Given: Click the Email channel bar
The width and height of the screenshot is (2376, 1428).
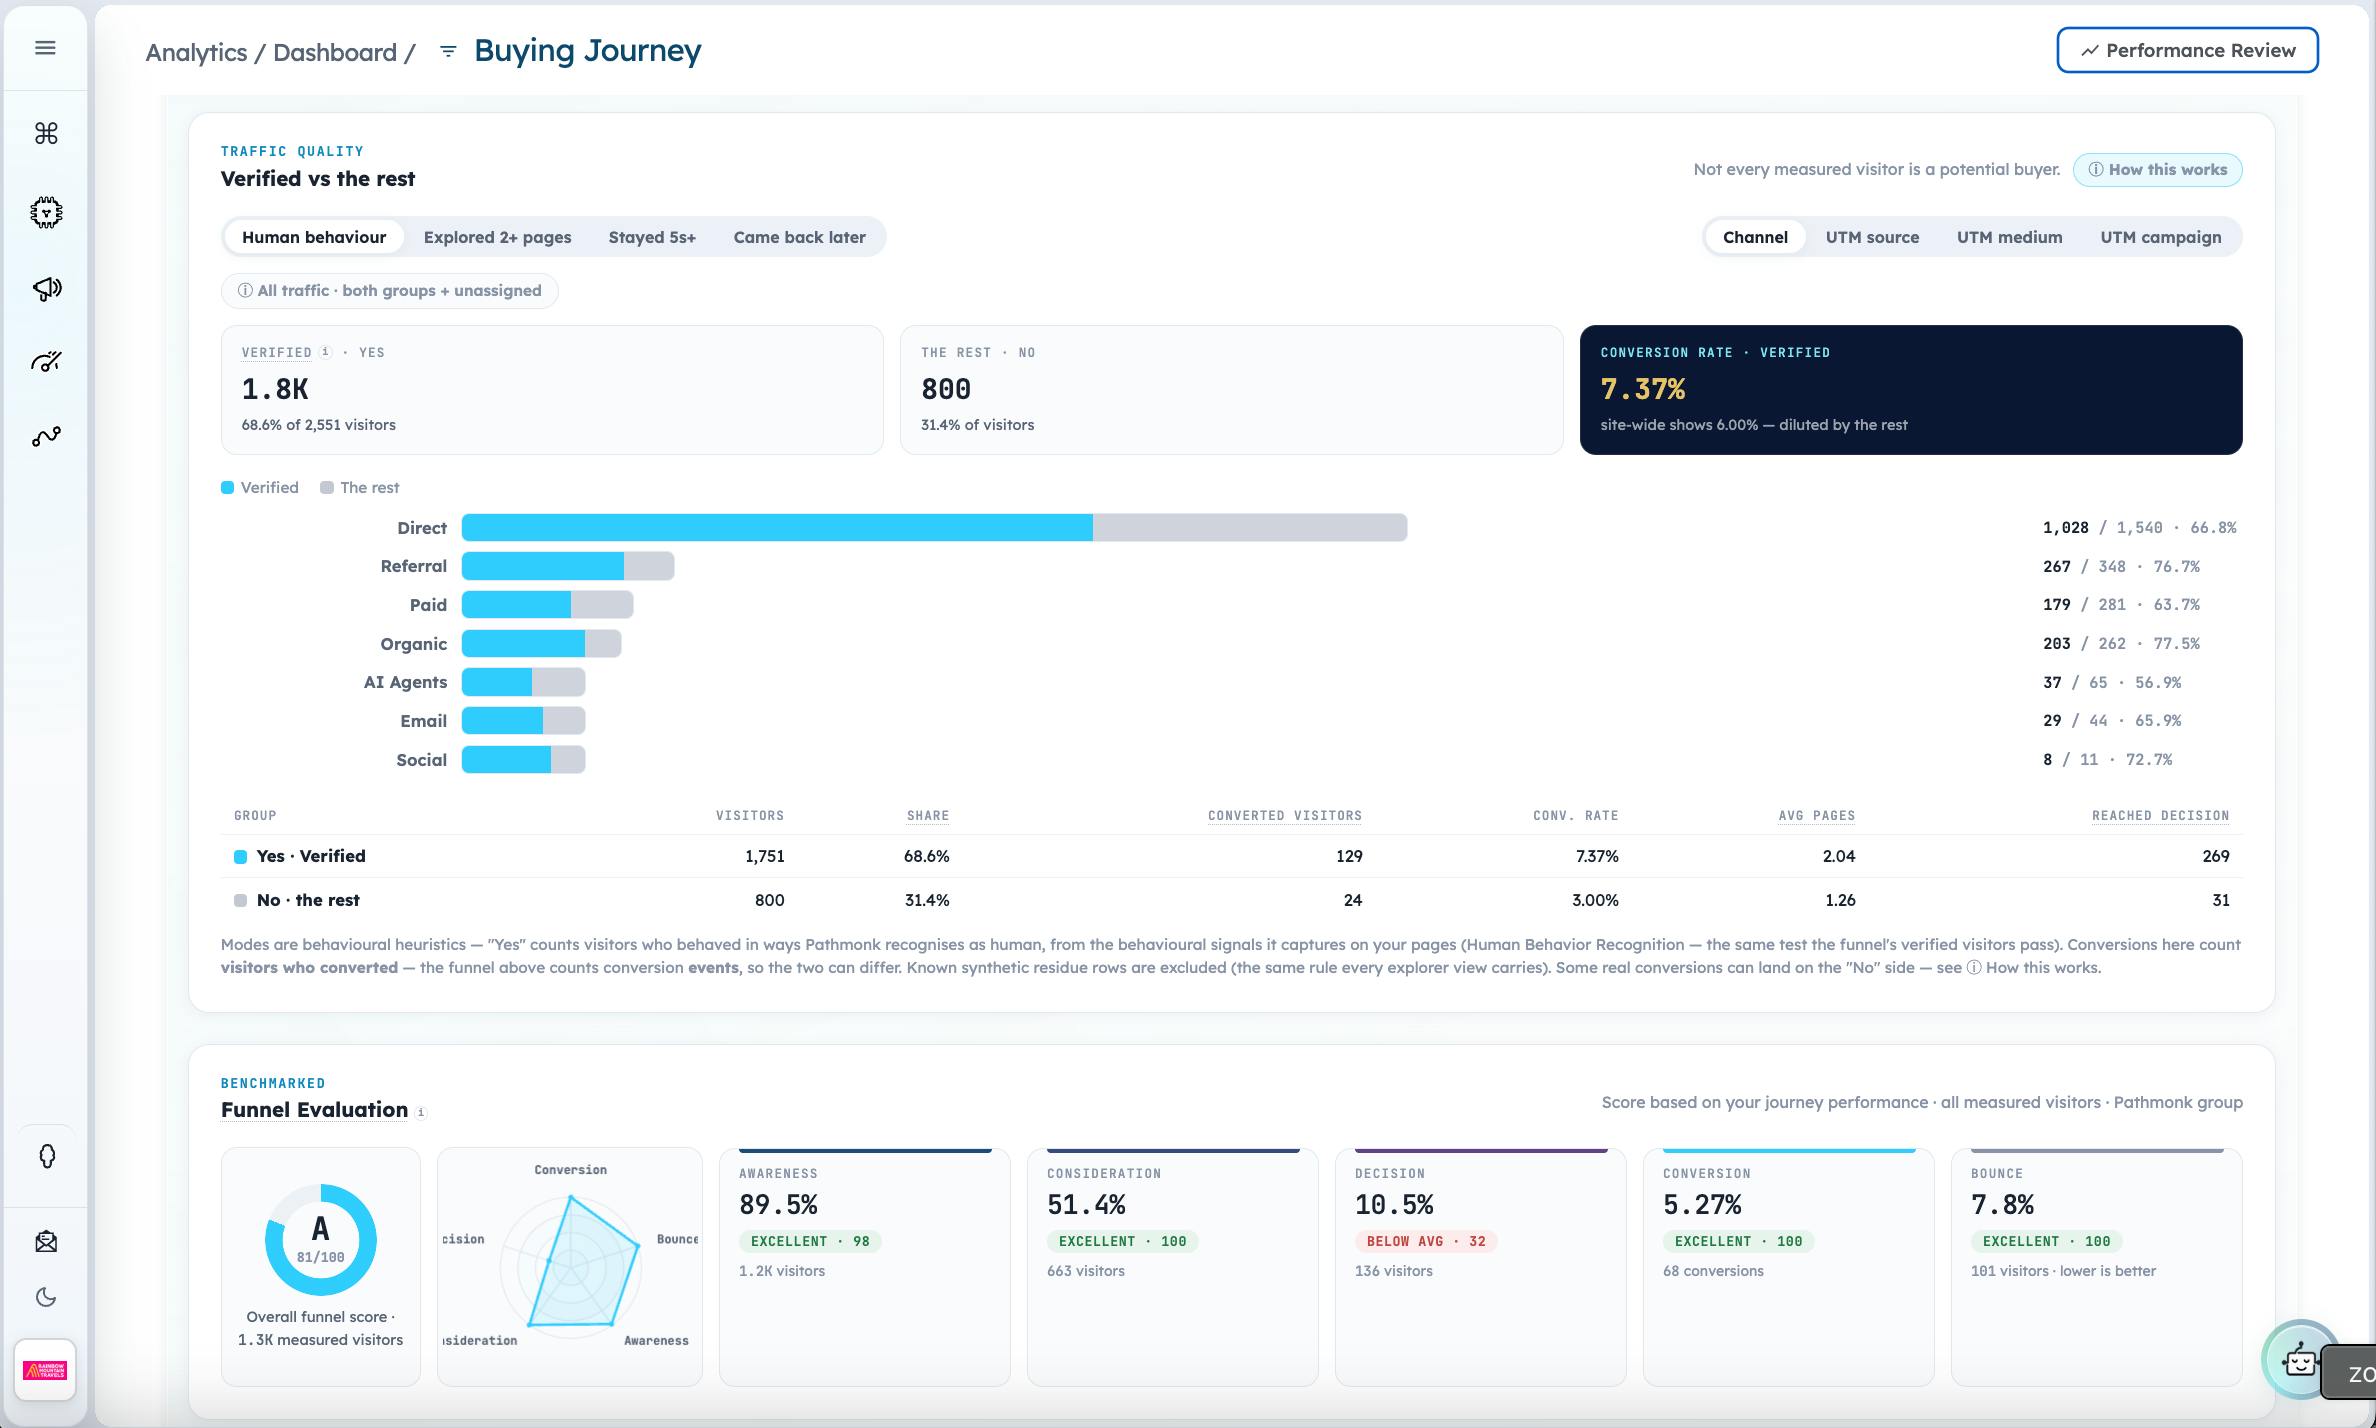Looking at the screenshot, I should [523, 721].
